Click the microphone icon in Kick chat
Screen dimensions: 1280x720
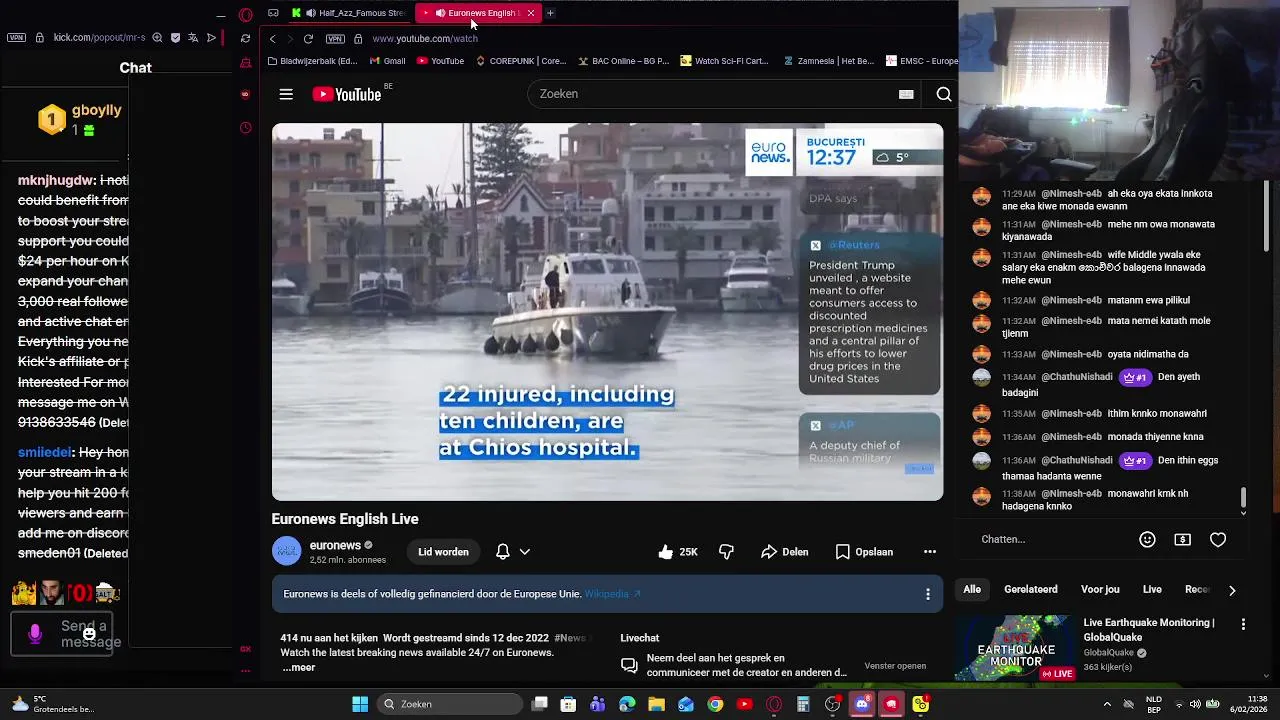35,634
